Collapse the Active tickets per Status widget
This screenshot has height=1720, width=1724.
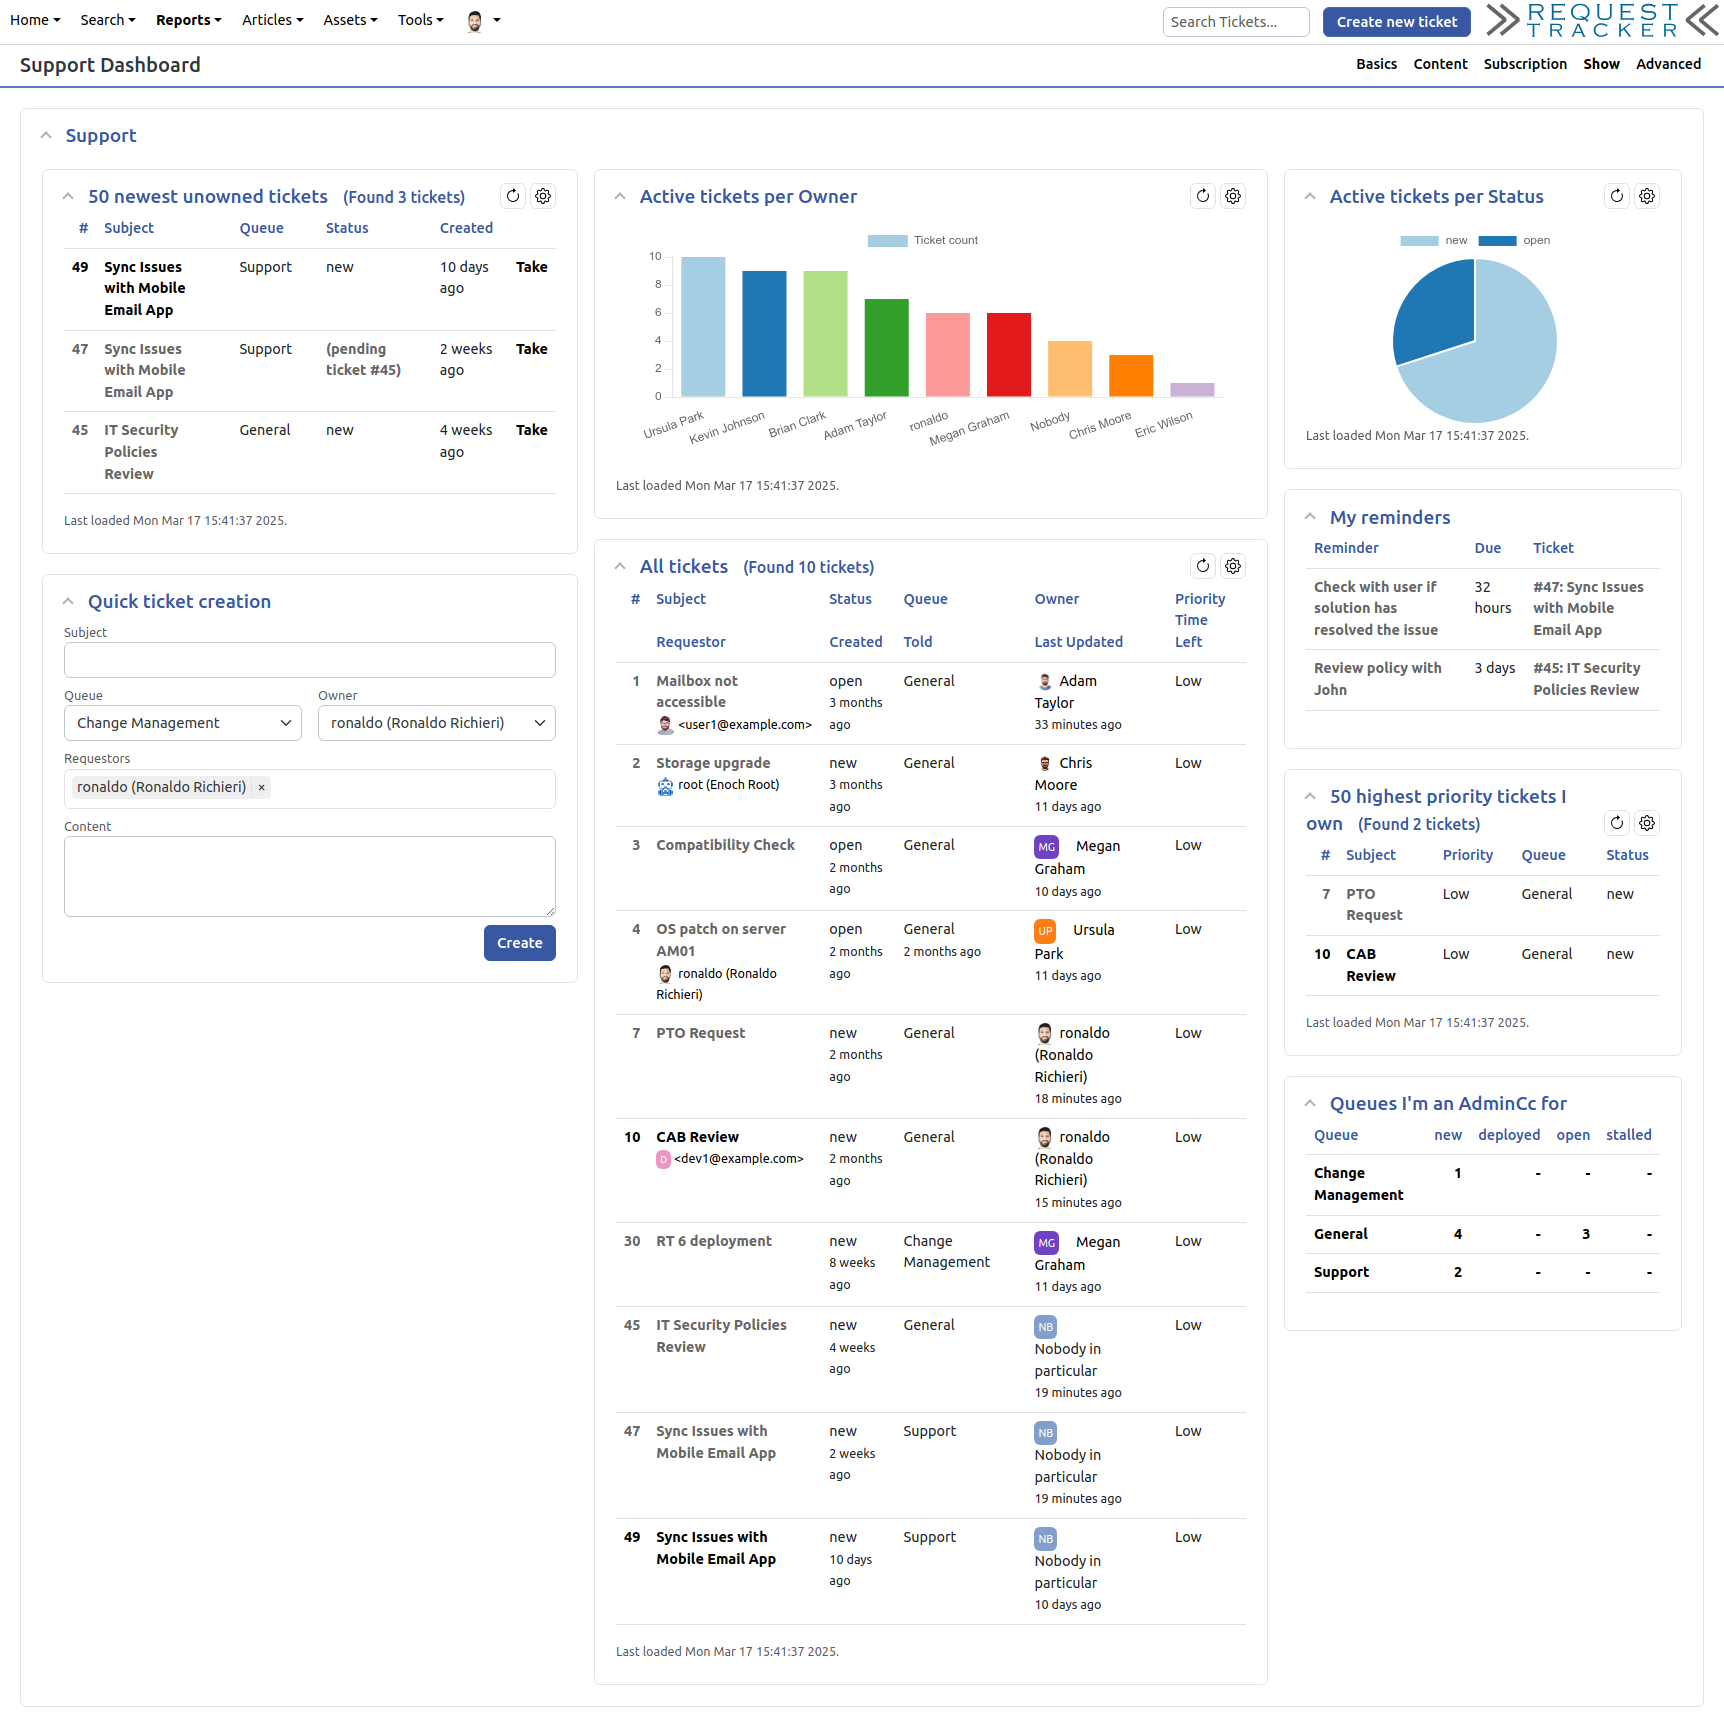pyautogui.click(x=1310, y=197)
